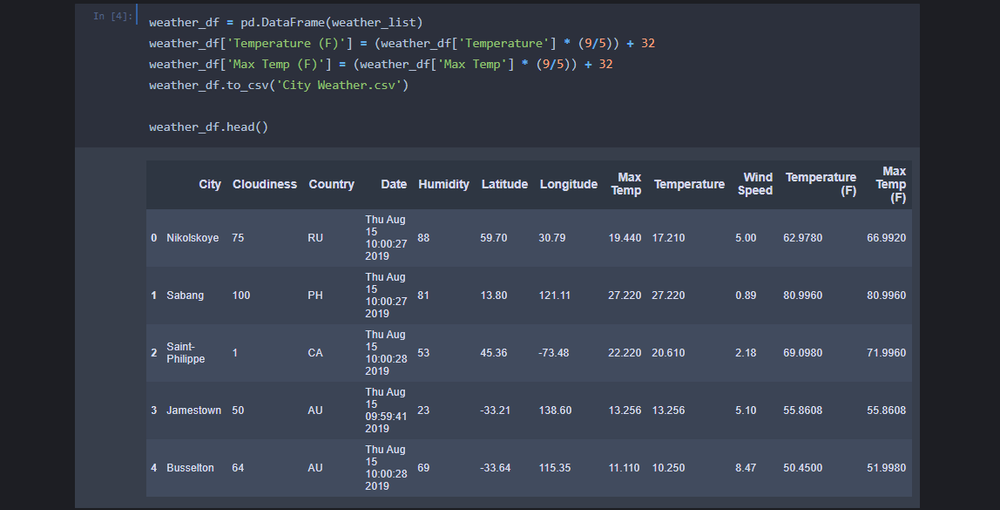Click cloudiness value 100 for Sabang
This screenshot has height=510, width=1000.
tap(241, 295)
